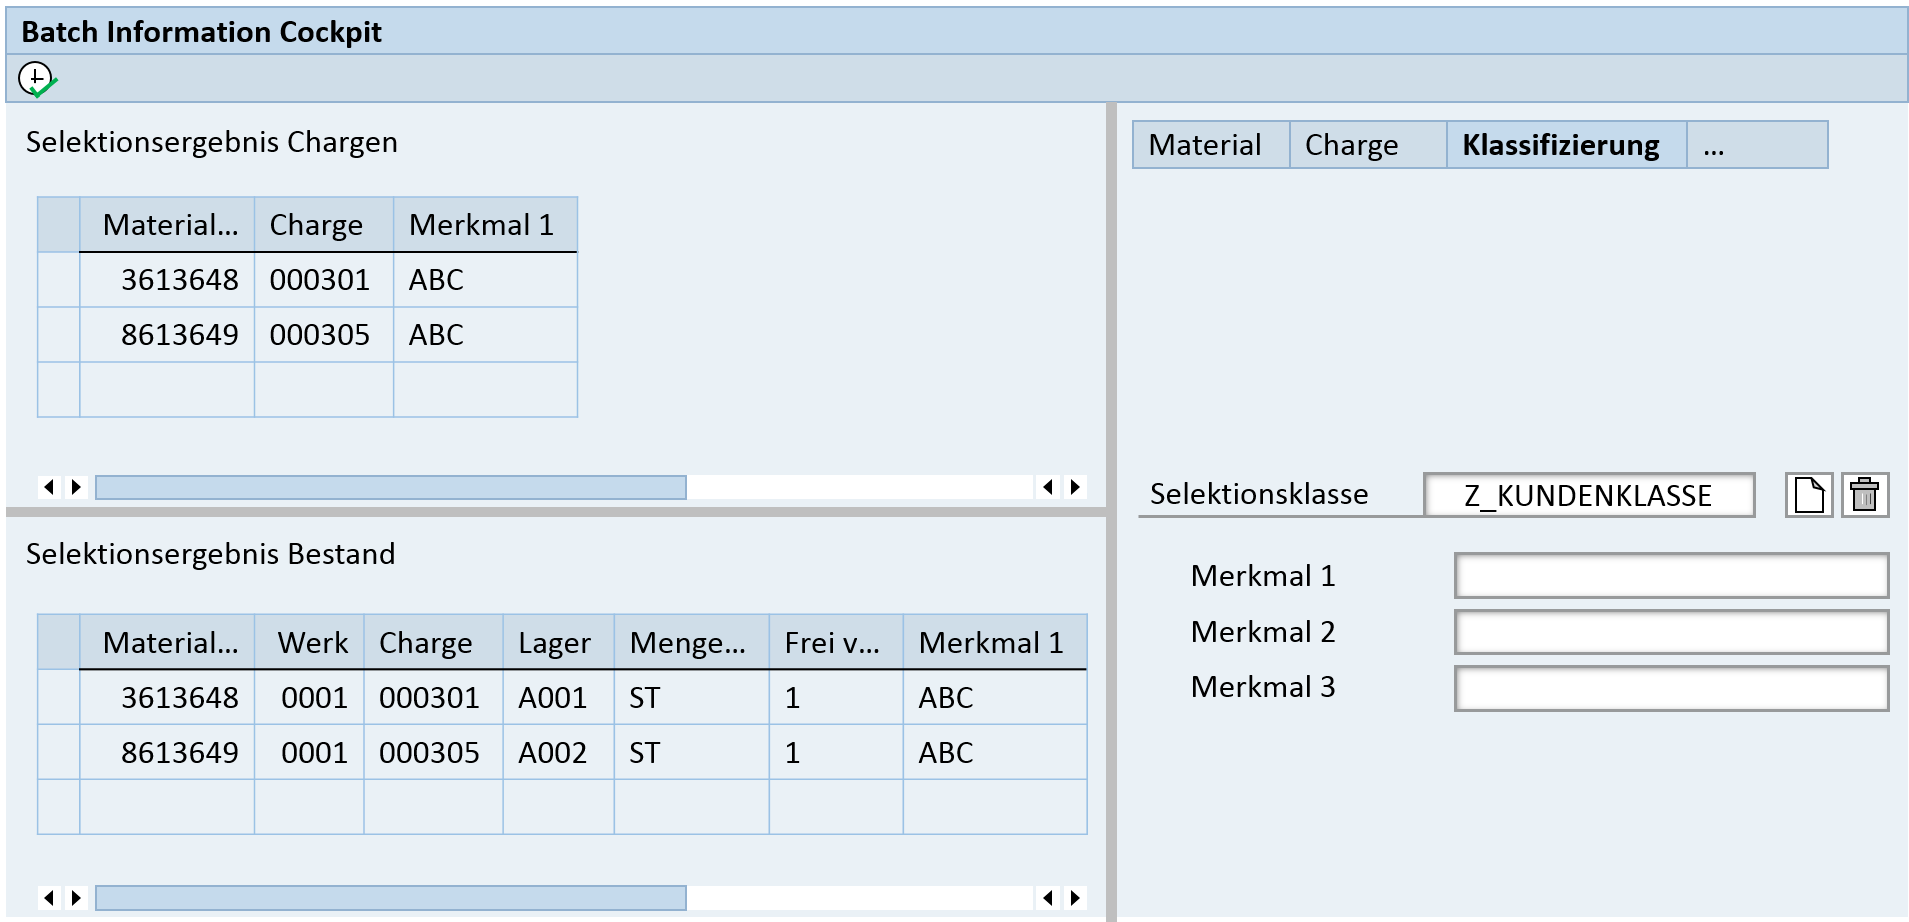Click charge 000301 cell in Bestand table
This screenshot has width=1909, height=922.
[x=433, y=697]
